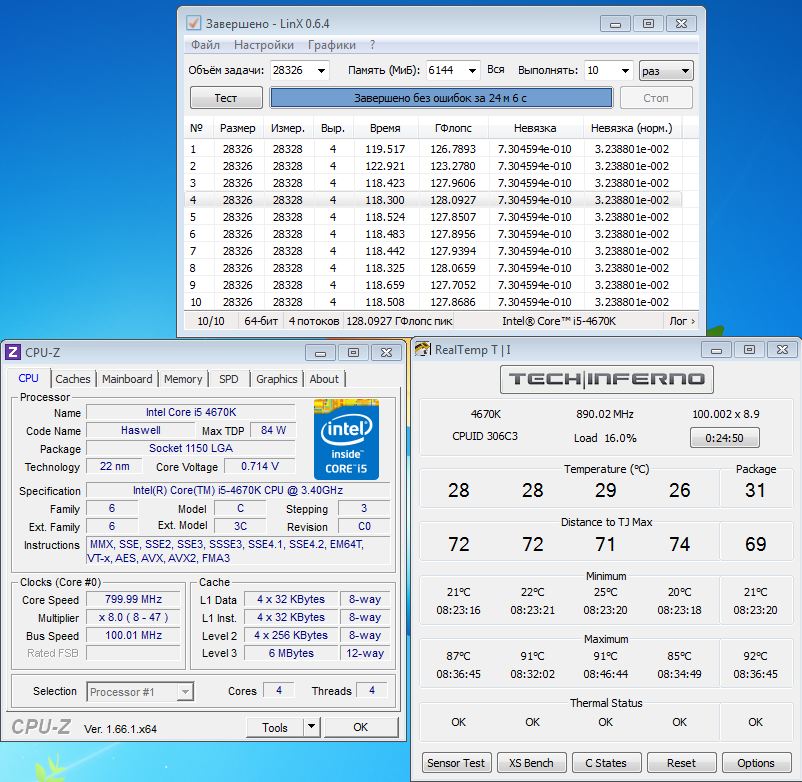Image resolution: width=802 pixels, height=782 pixels.
Task: Sort by the Размер column header
Action: pos(237,128)
